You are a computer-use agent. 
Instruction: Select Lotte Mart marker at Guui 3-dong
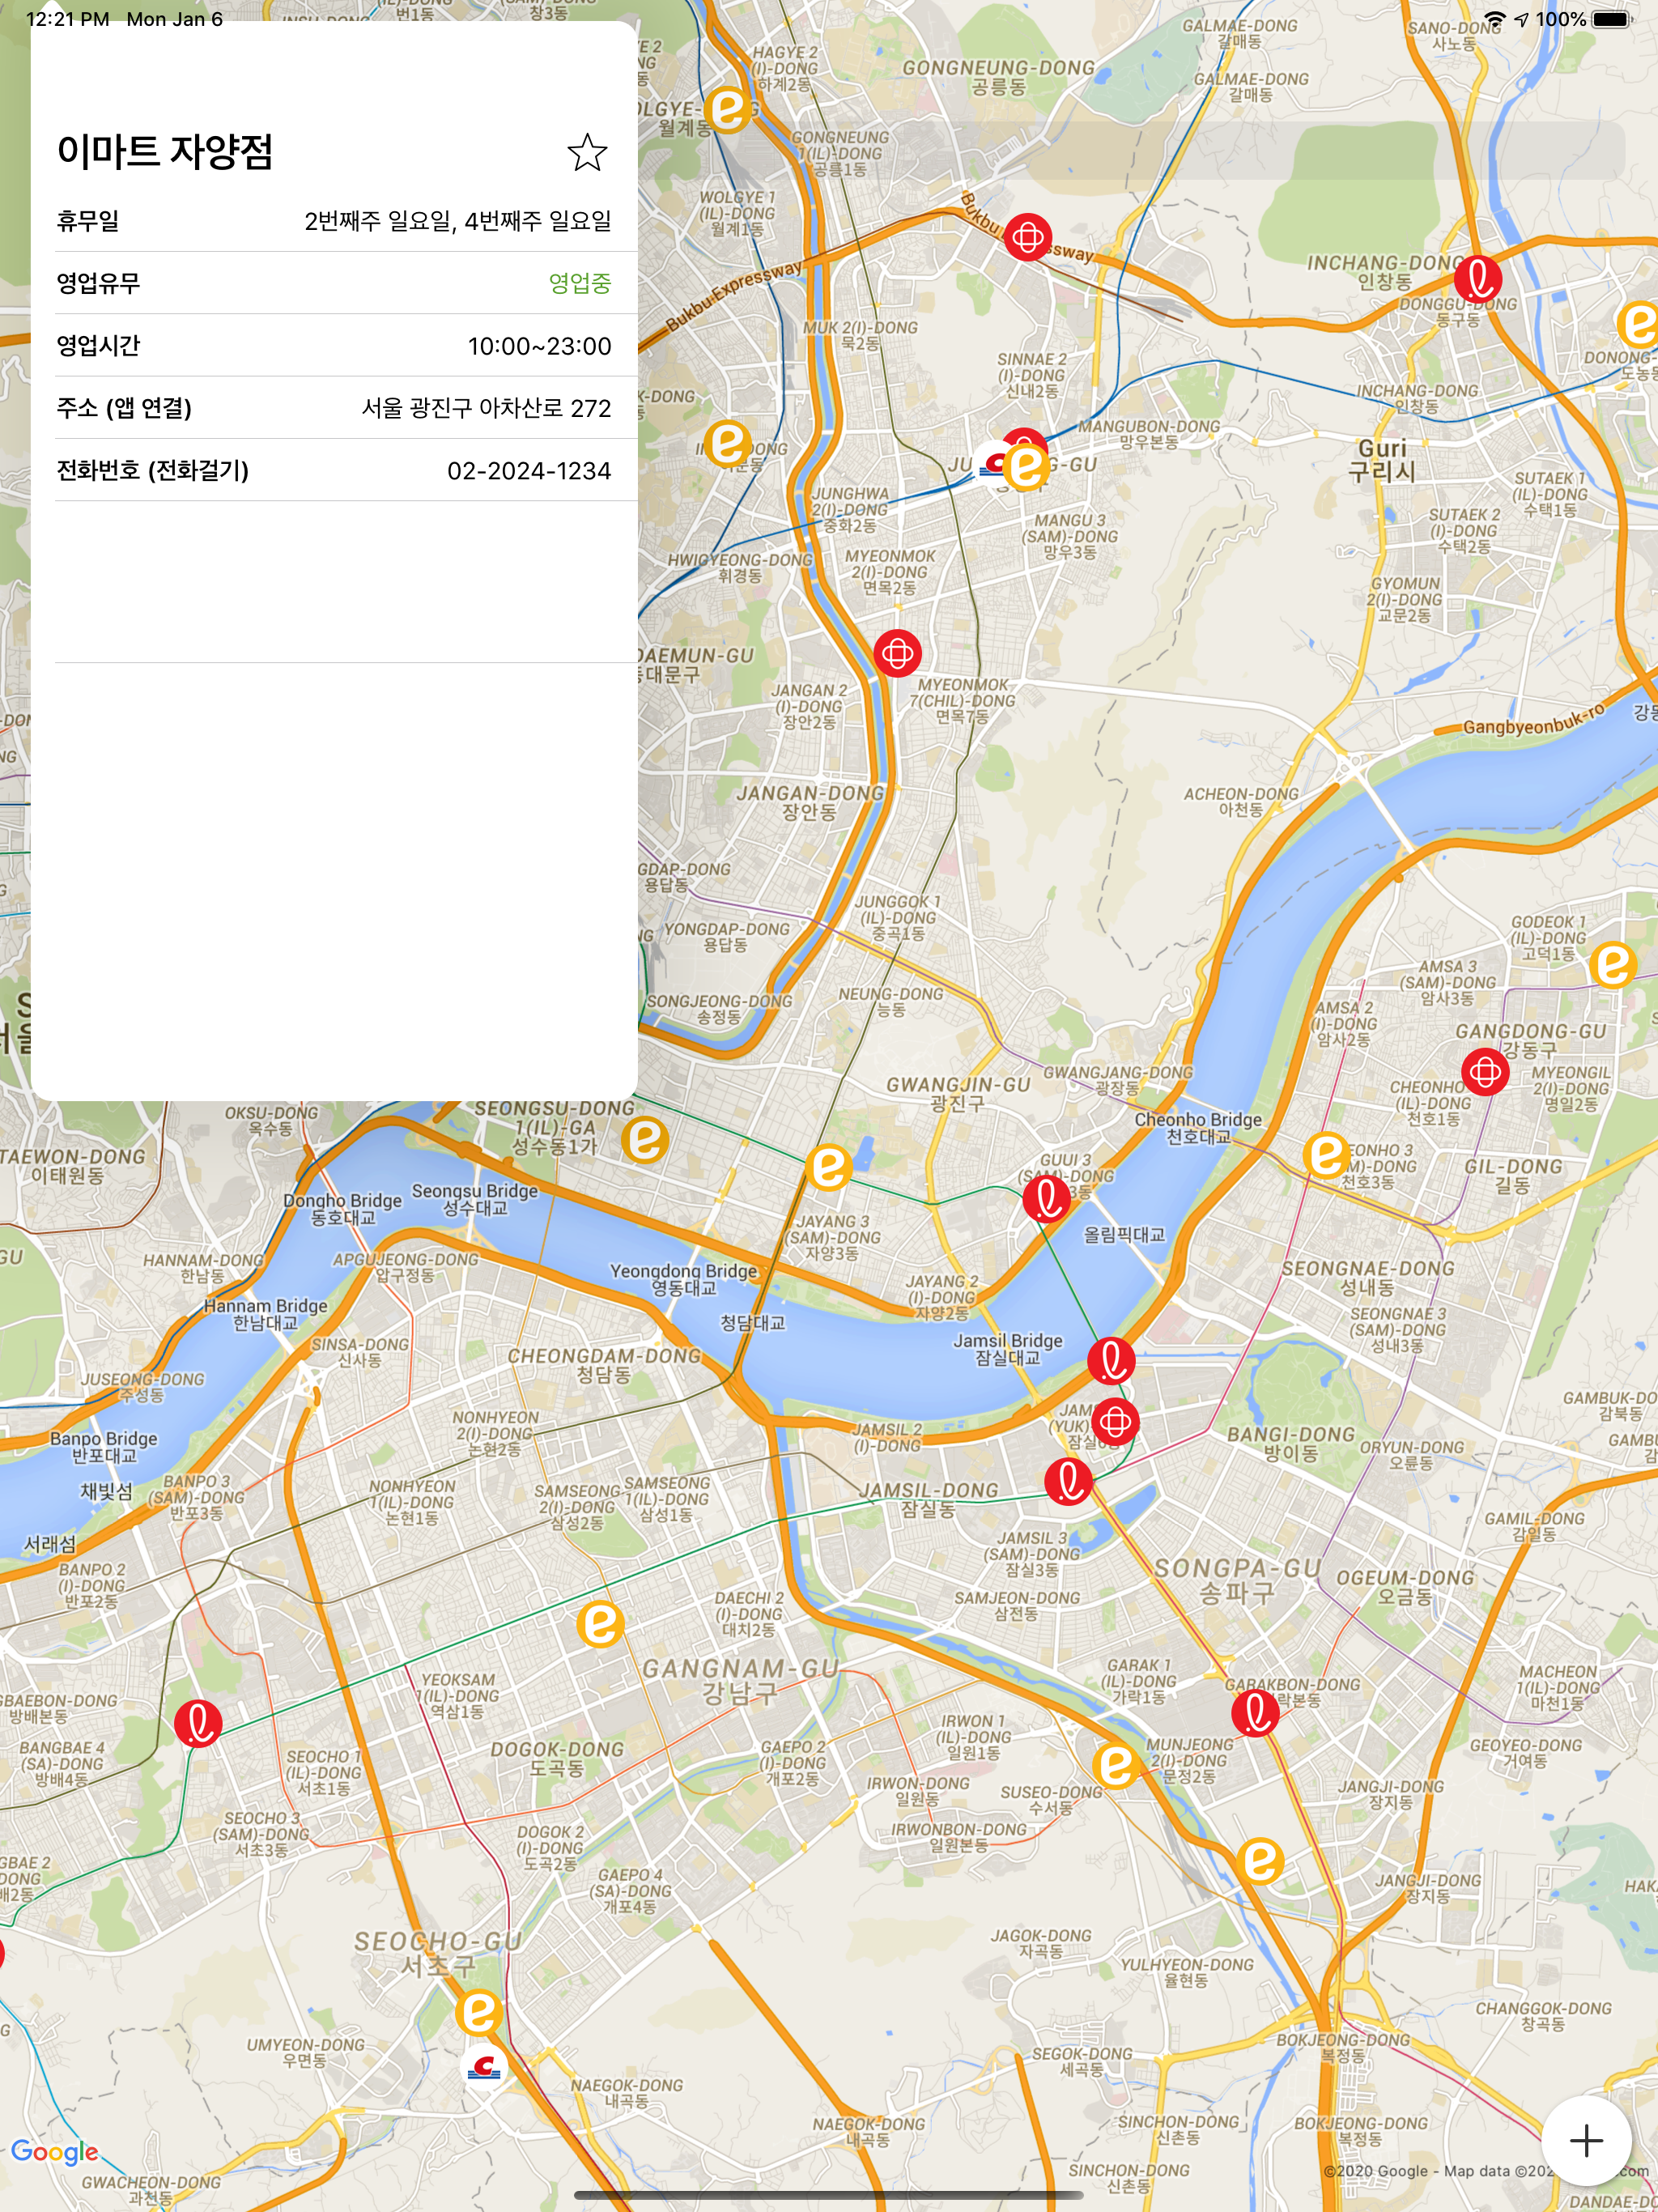click(x=1046, y=1198)
